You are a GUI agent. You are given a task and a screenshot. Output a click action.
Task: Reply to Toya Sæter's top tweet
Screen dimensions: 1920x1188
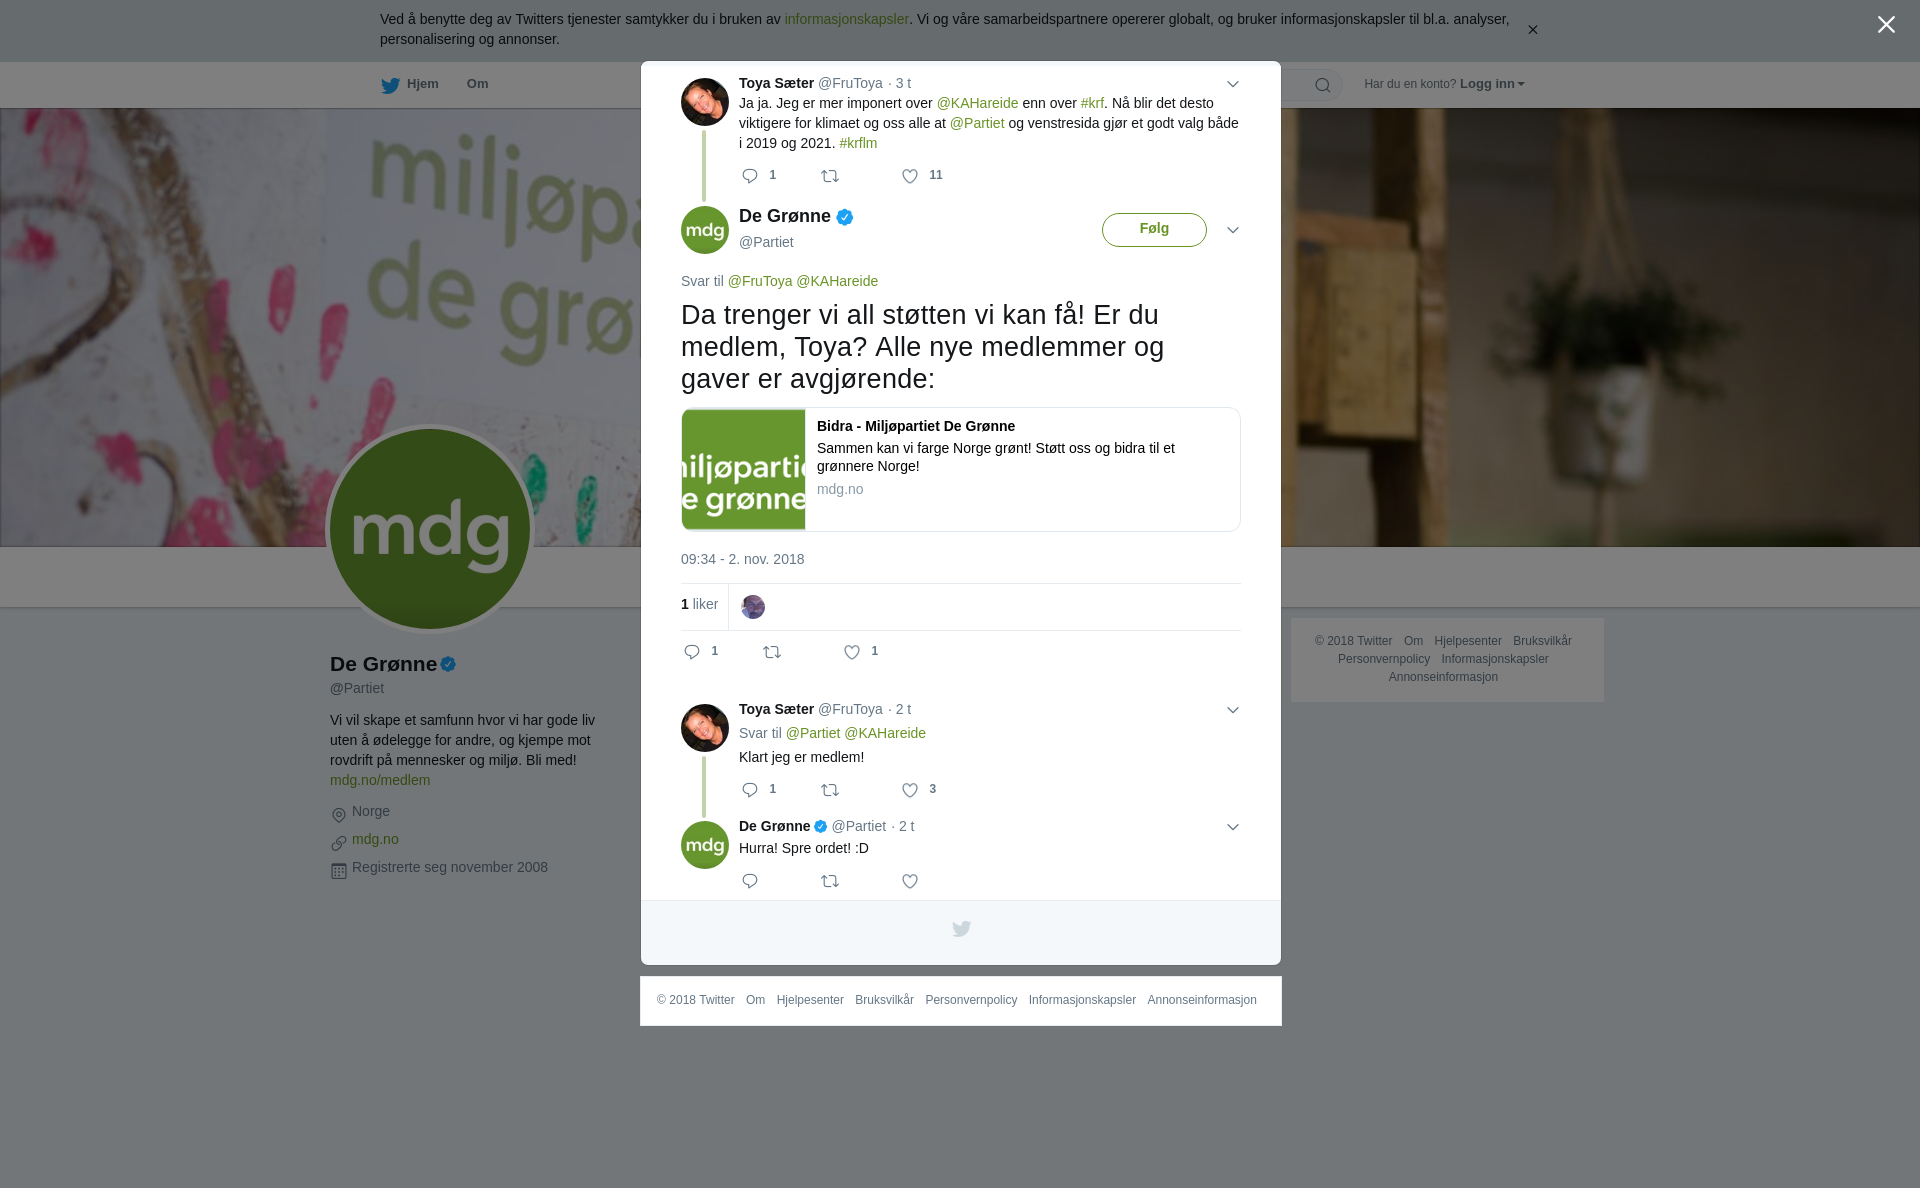tap(750, 177)
